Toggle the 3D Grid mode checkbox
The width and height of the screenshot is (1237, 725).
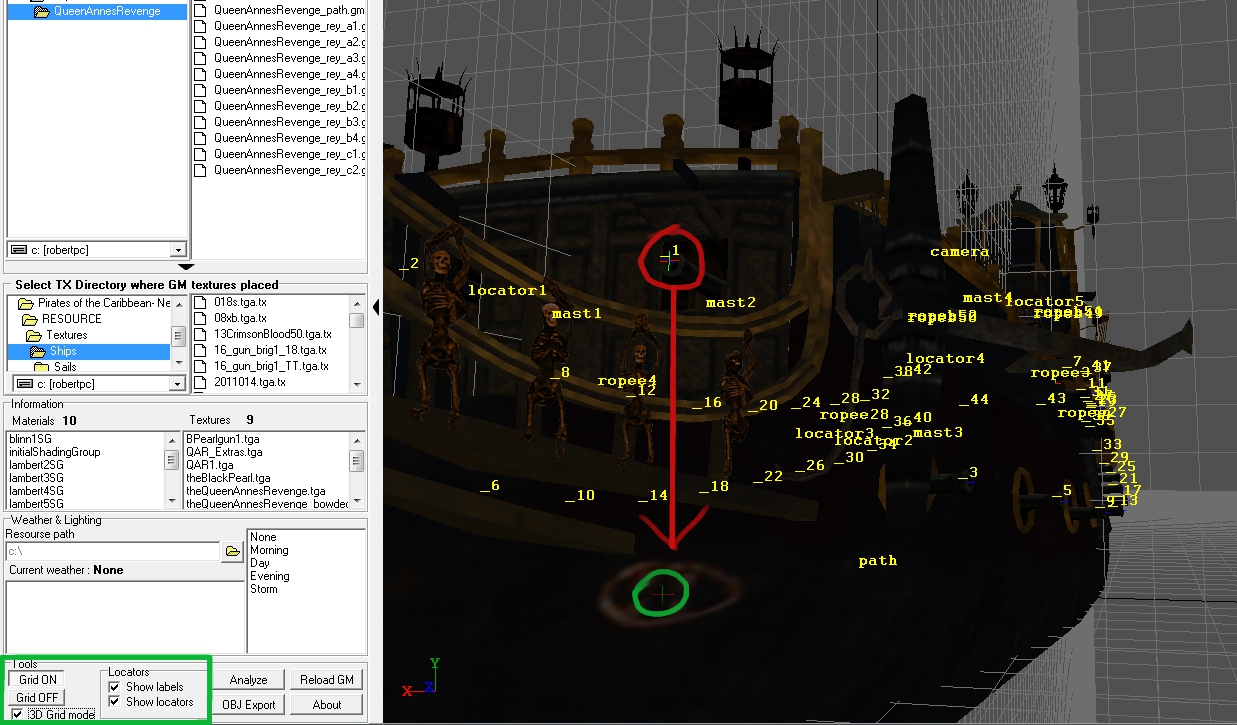point(18,715)
